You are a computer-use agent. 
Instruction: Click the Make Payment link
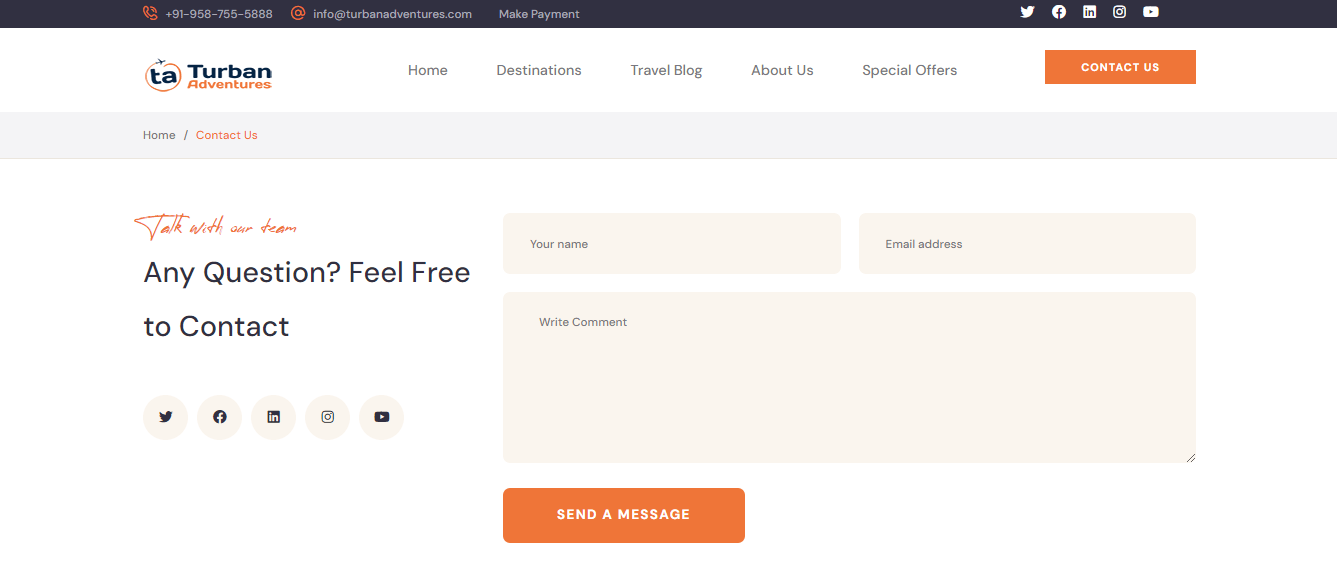click(539, 14)
